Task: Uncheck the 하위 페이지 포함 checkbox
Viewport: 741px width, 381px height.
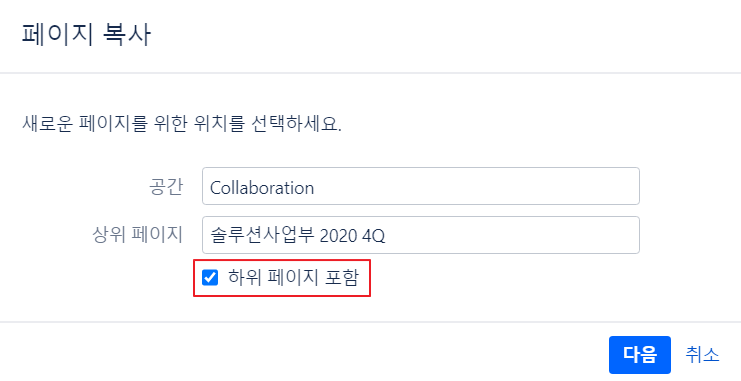Action: click(210, 277)
